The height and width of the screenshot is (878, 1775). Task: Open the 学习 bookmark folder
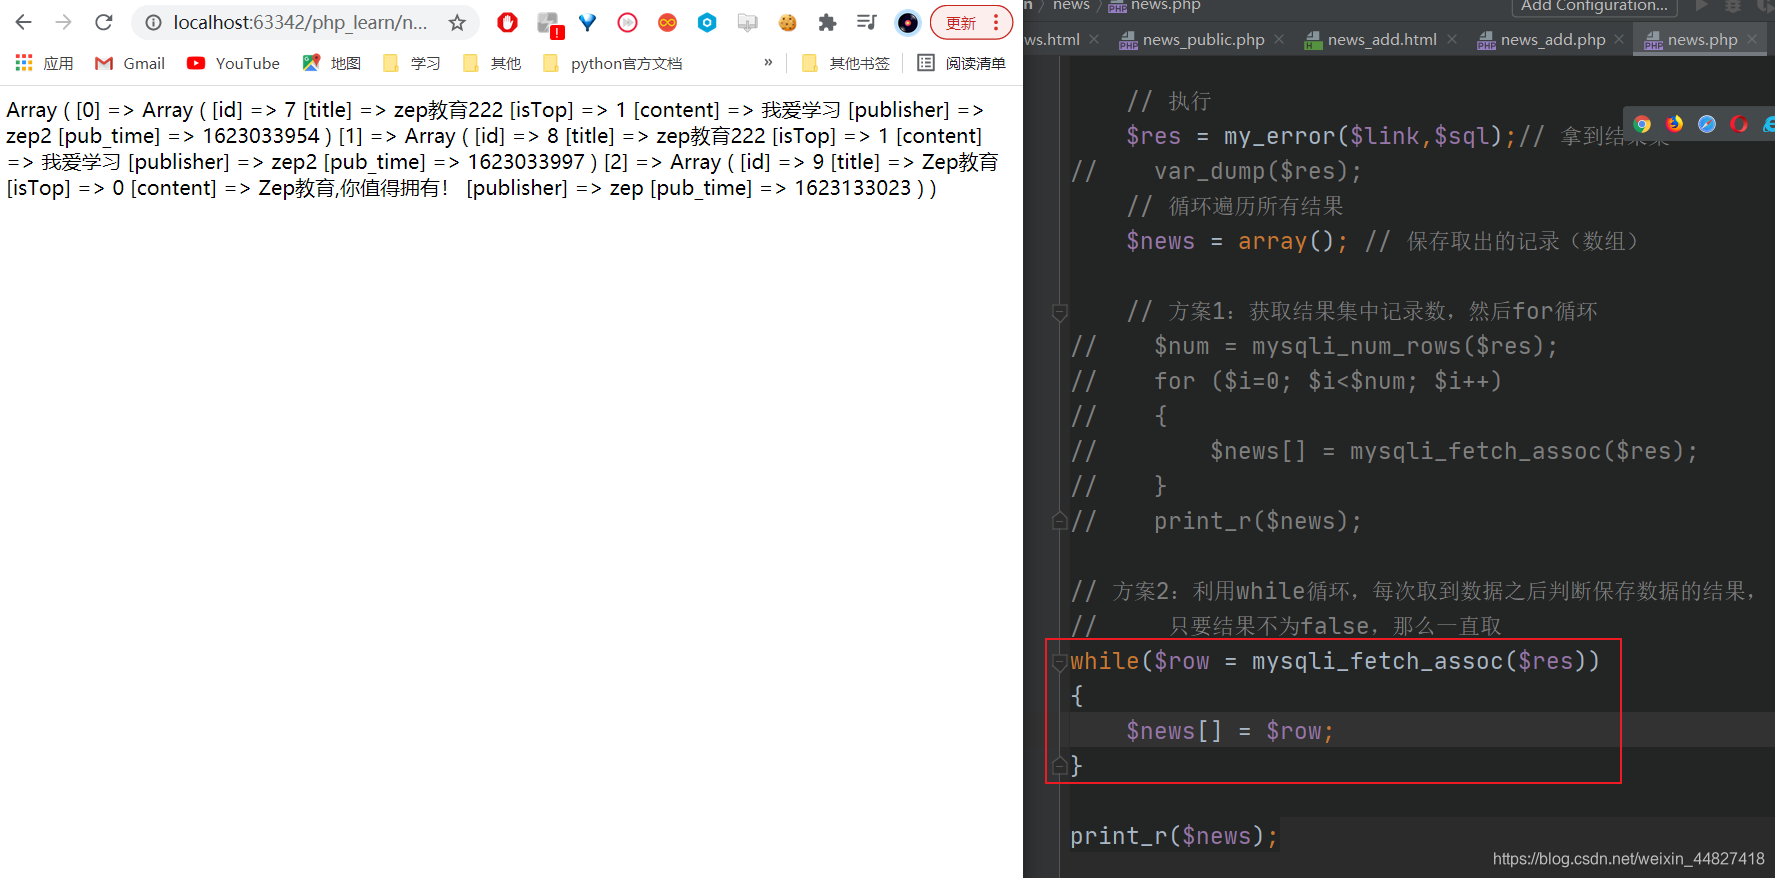point(412,63)
